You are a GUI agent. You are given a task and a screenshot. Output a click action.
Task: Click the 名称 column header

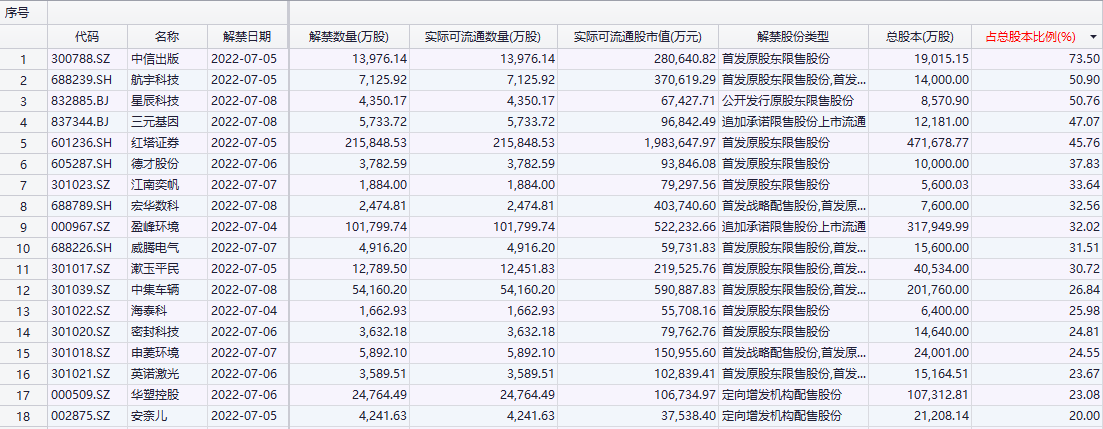tap(167, 37)
